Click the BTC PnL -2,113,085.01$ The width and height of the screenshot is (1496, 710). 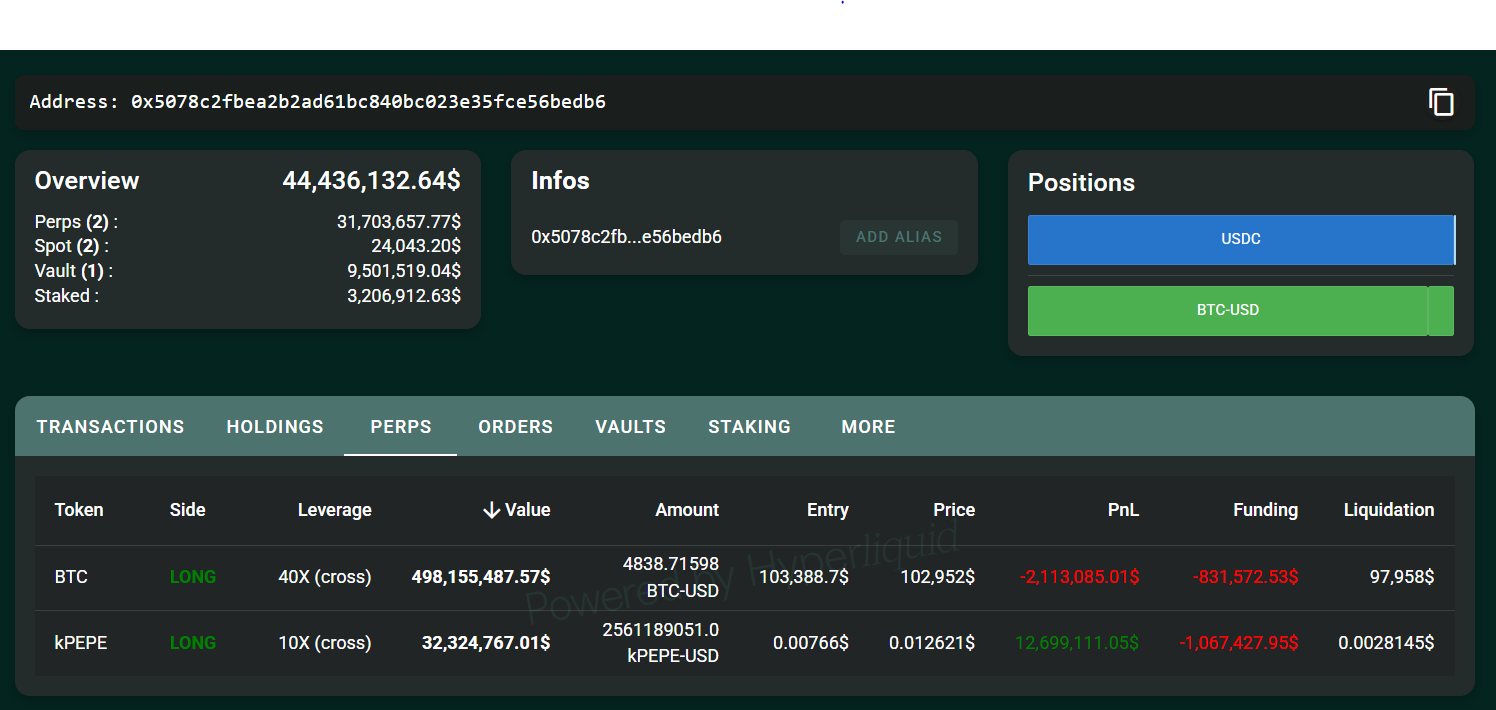pyautogui.click(x=1080, y=577)
